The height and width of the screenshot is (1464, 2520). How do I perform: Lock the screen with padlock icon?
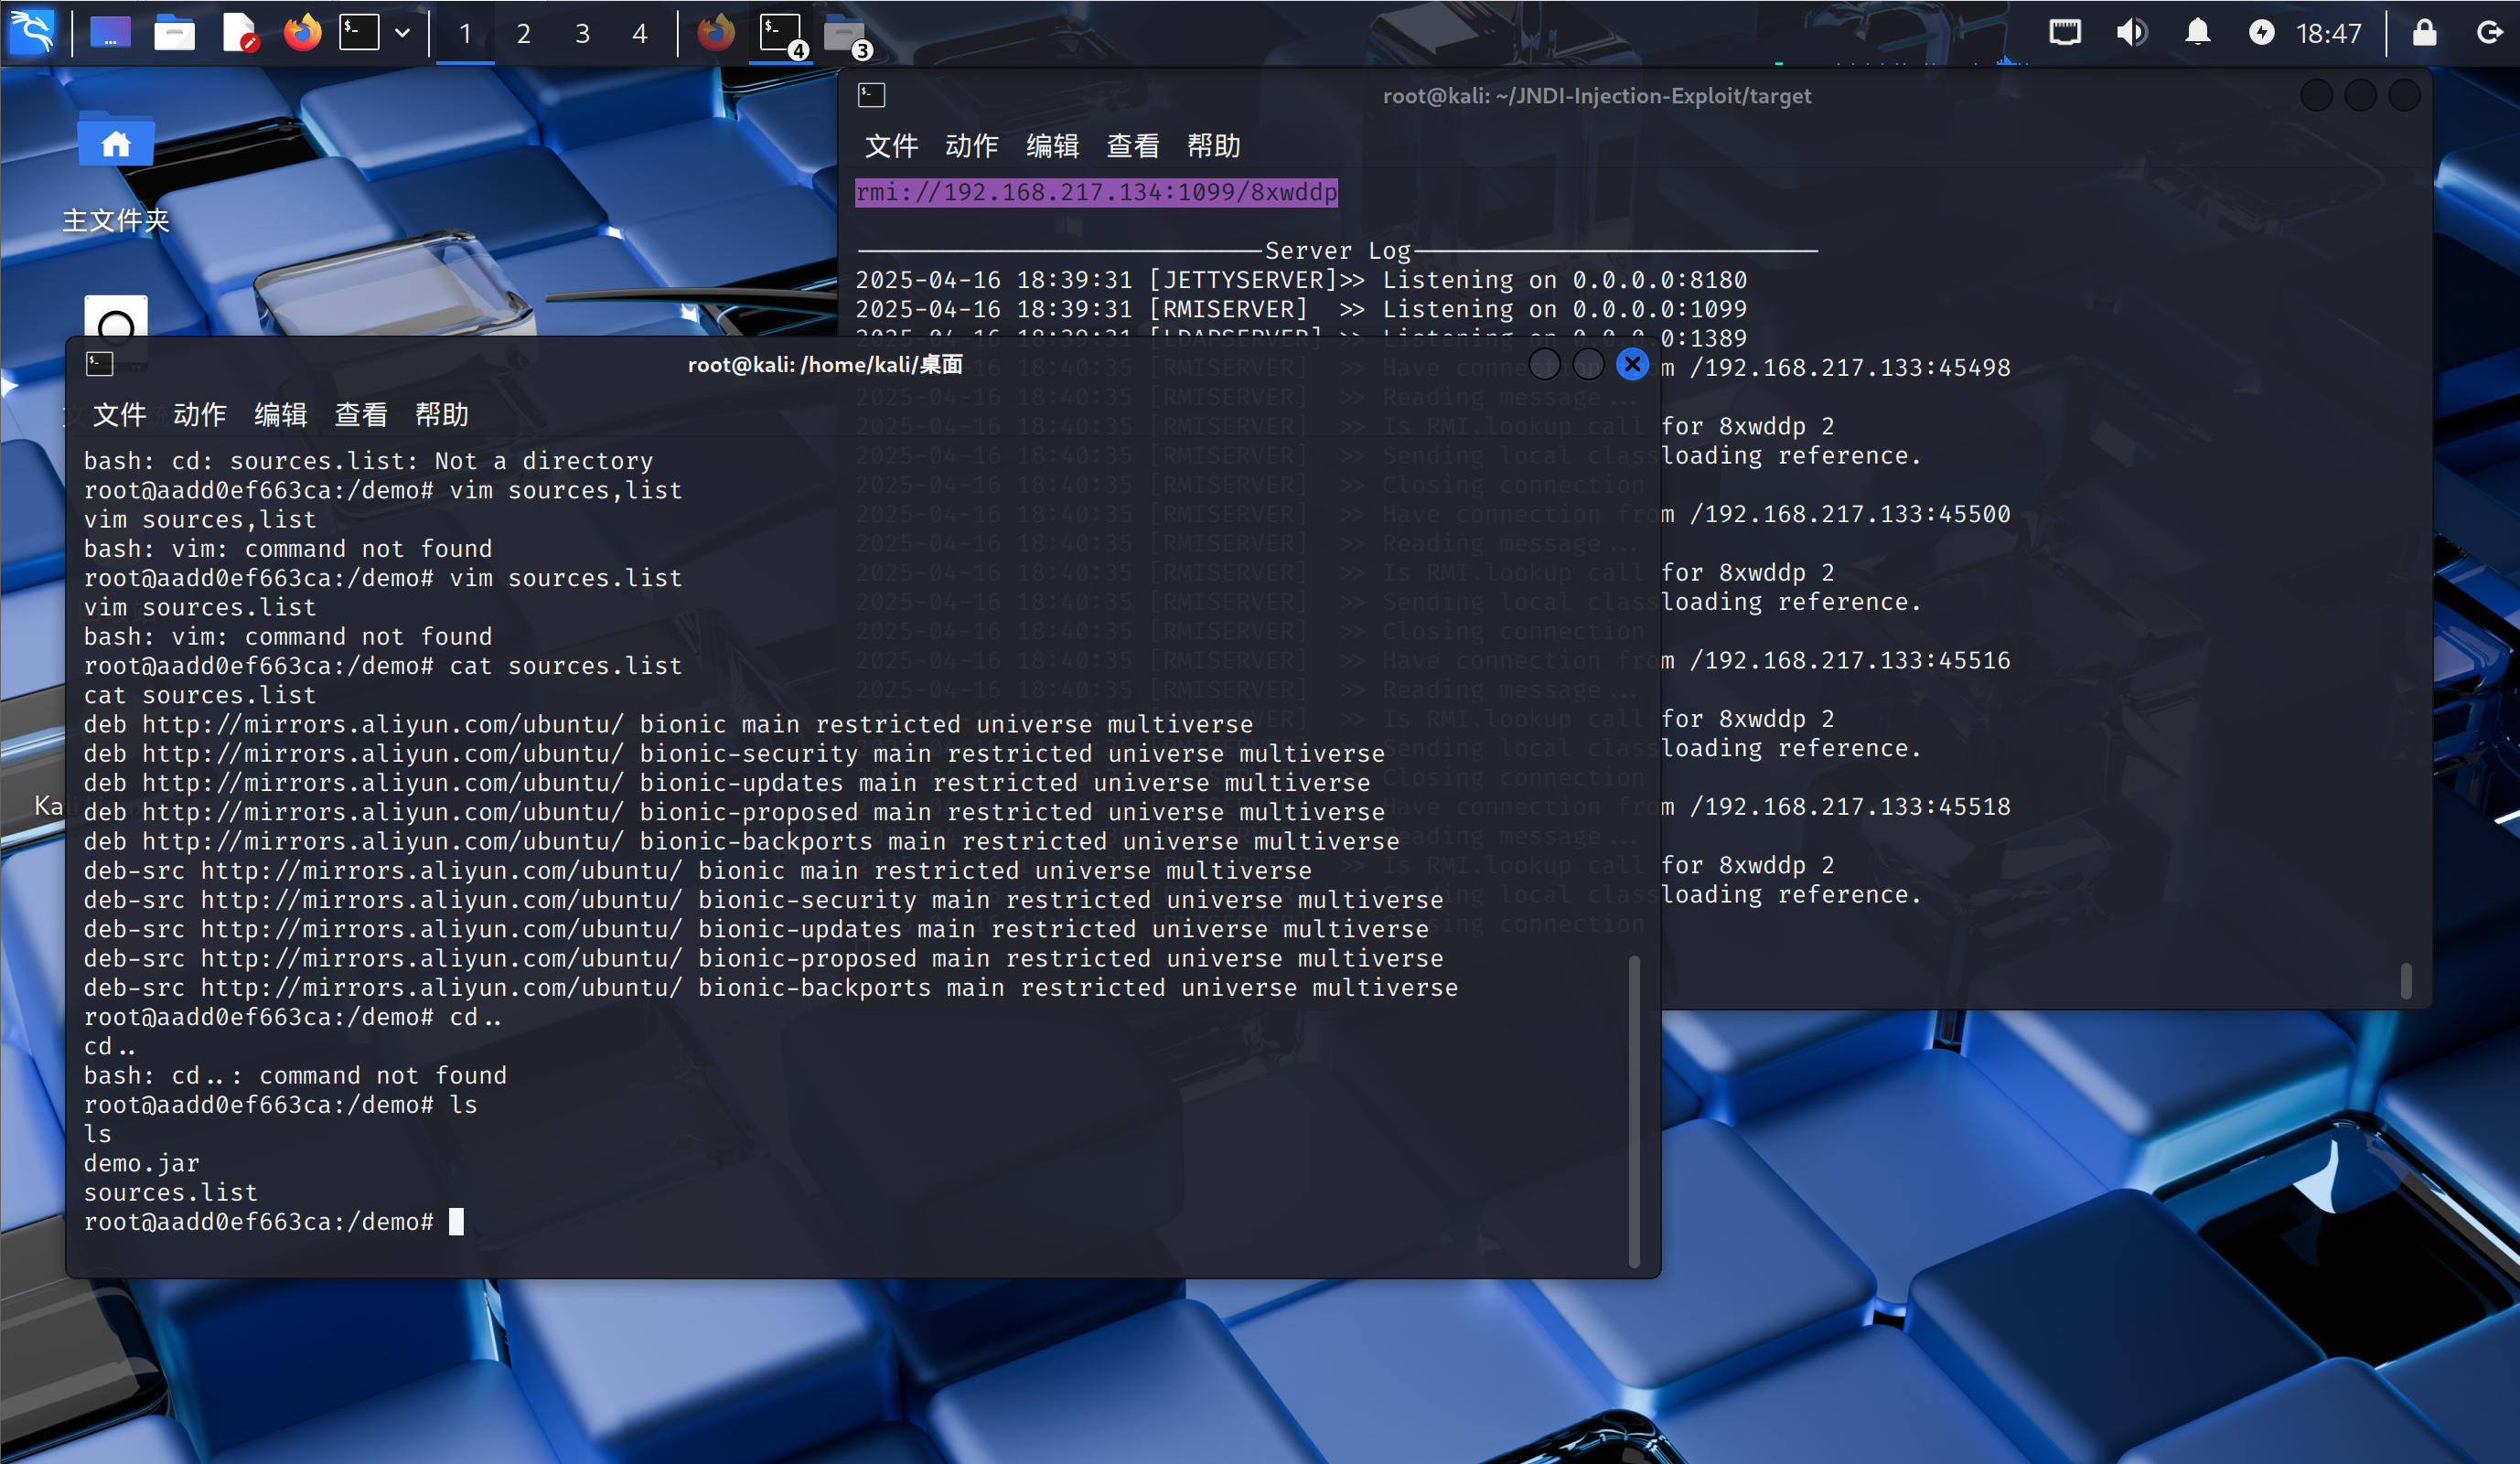tap(2424, 32)
